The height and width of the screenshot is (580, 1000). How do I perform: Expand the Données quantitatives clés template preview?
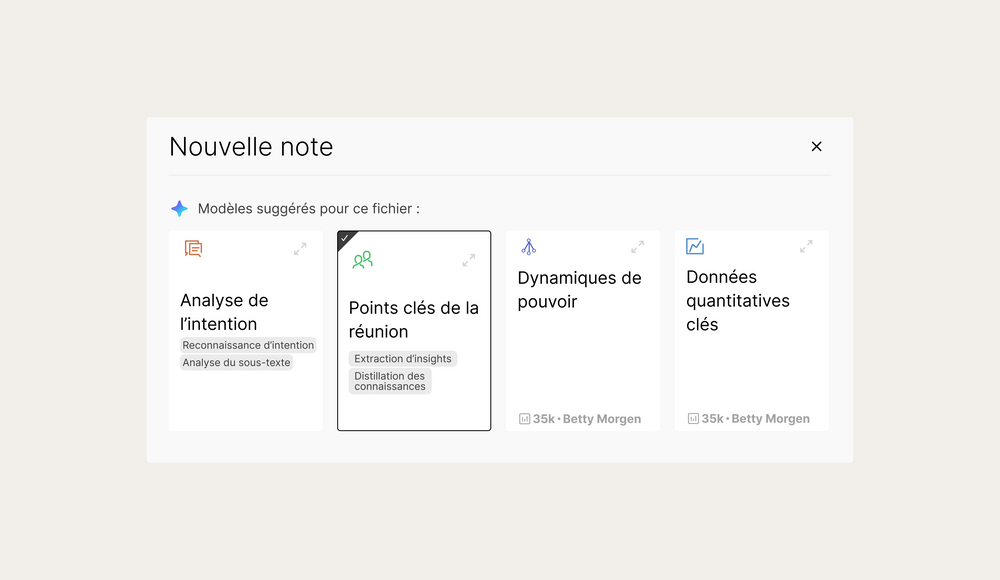pos(806,246)
